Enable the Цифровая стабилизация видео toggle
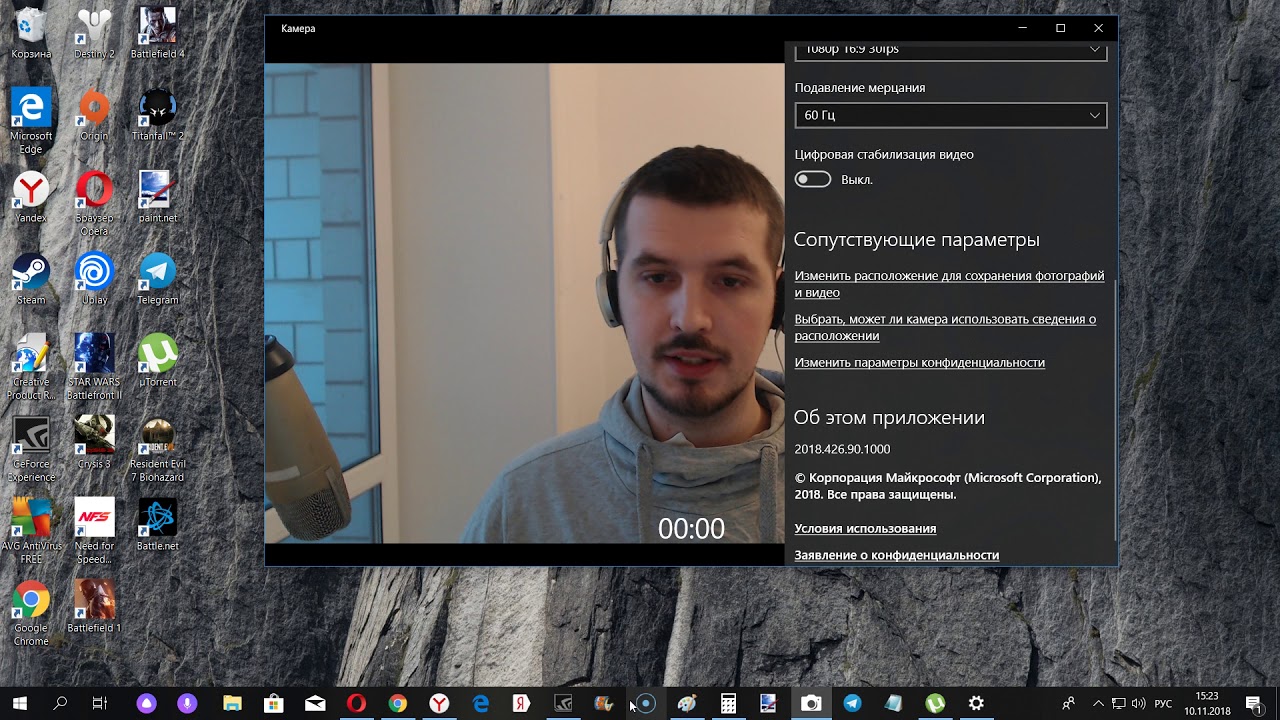This screenshot has height=720, width=1280. [813, 178]
